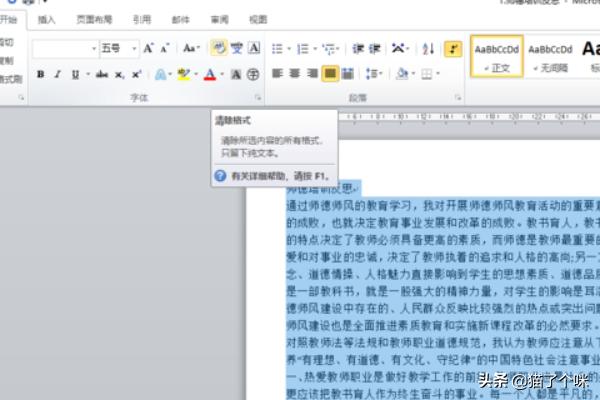Screen dimensions: 600x400
Task: Switch to the 审阅 tab
Action: 220,20
